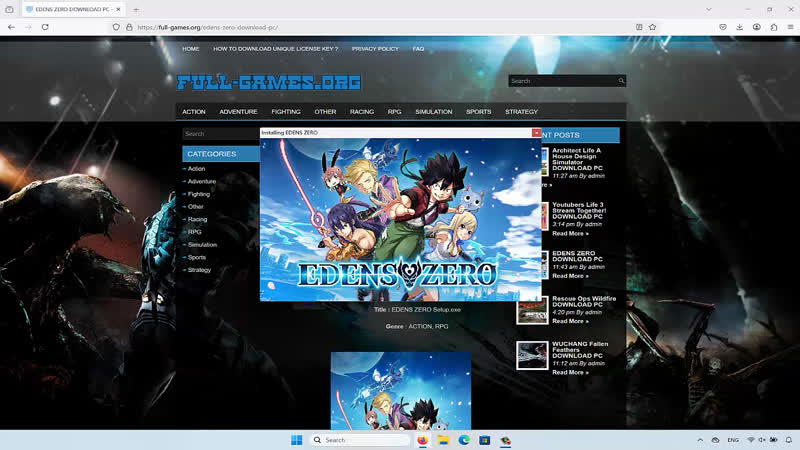Open the extensions puzzle icon
800x450 pixels.
(x=774, y=27)
